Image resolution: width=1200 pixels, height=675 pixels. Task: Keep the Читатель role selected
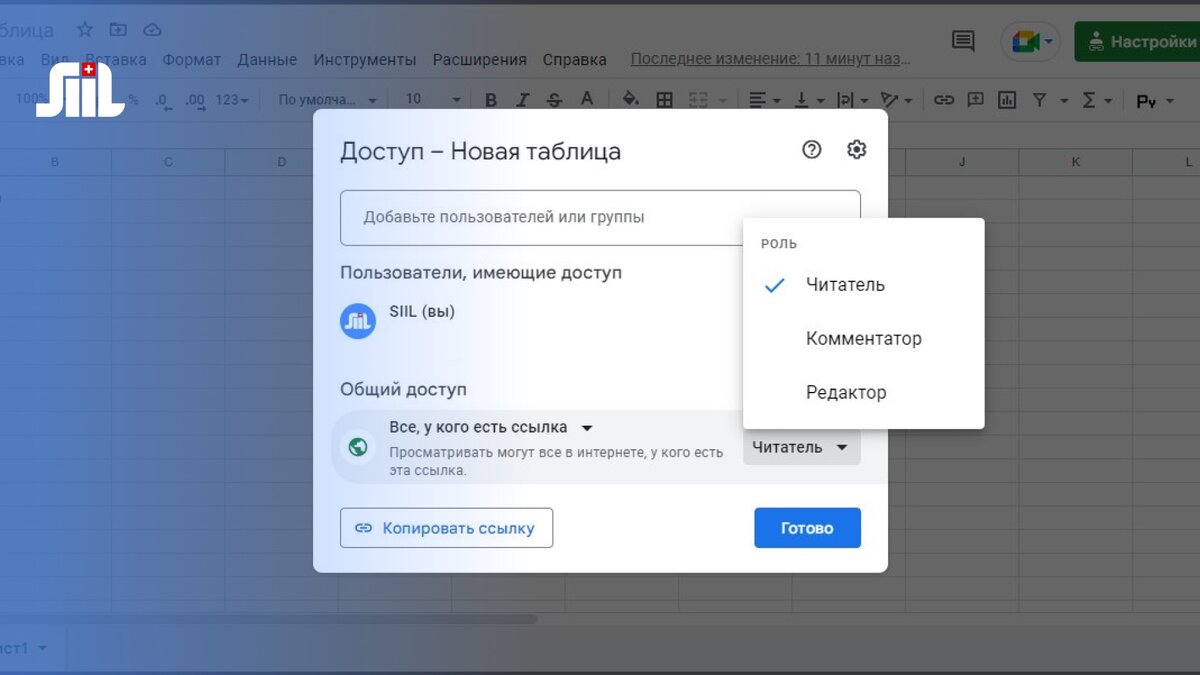coord(845,284)
